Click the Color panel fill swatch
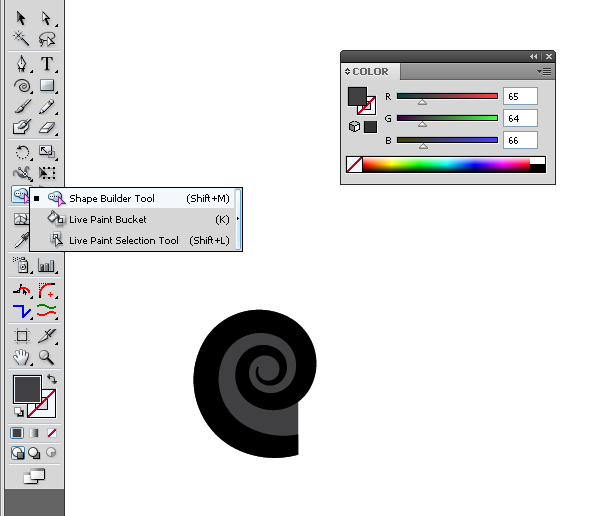 pyautogui.click(x=357, y=96)
